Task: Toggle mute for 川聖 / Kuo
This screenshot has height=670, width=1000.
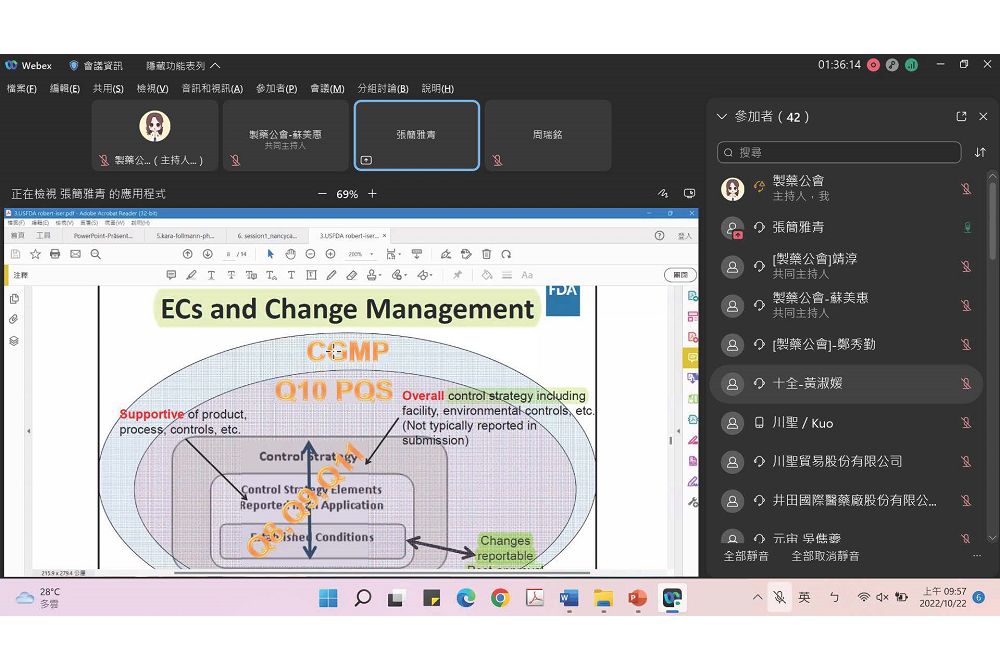Action: coord(966,423)
